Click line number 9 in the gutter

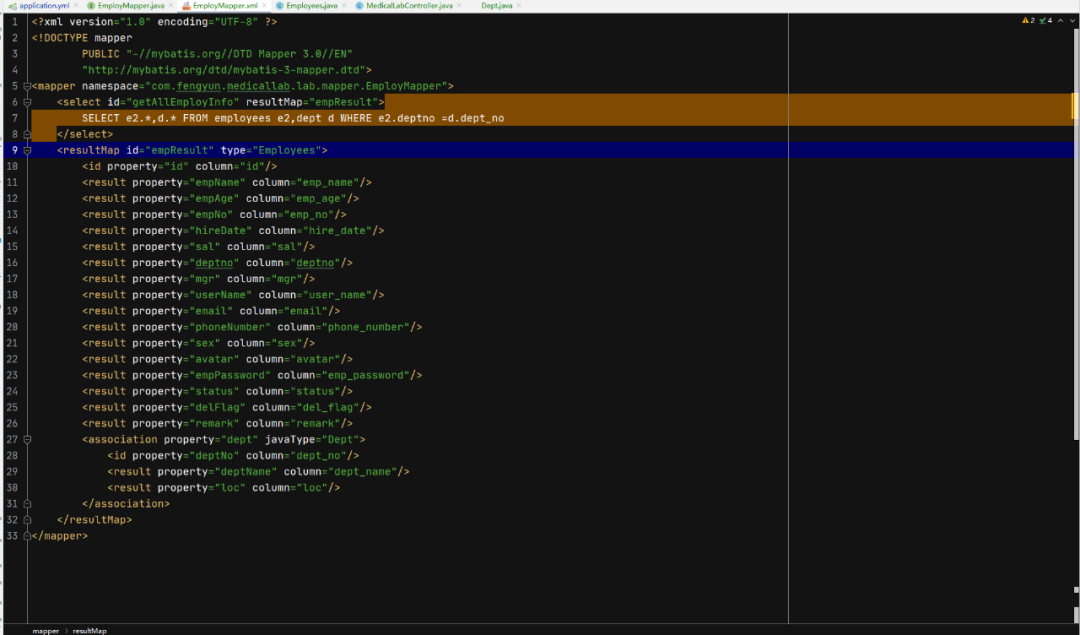14,150
